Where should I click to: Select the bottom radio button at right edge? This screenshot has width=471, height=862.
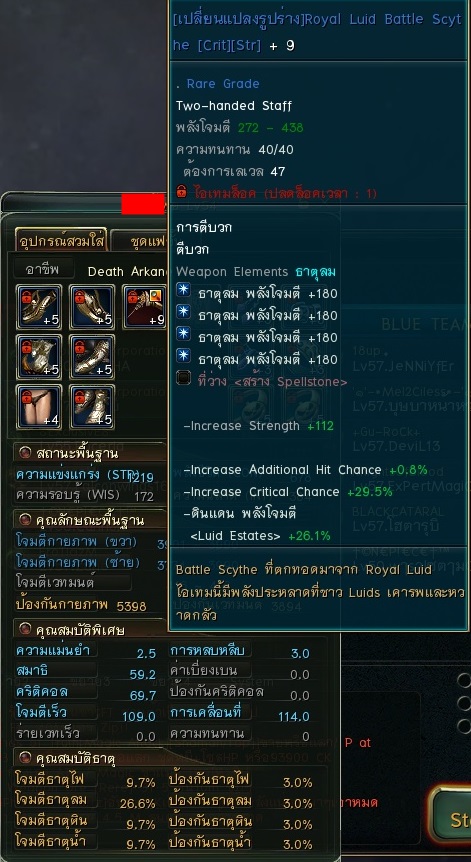point(464,725)
